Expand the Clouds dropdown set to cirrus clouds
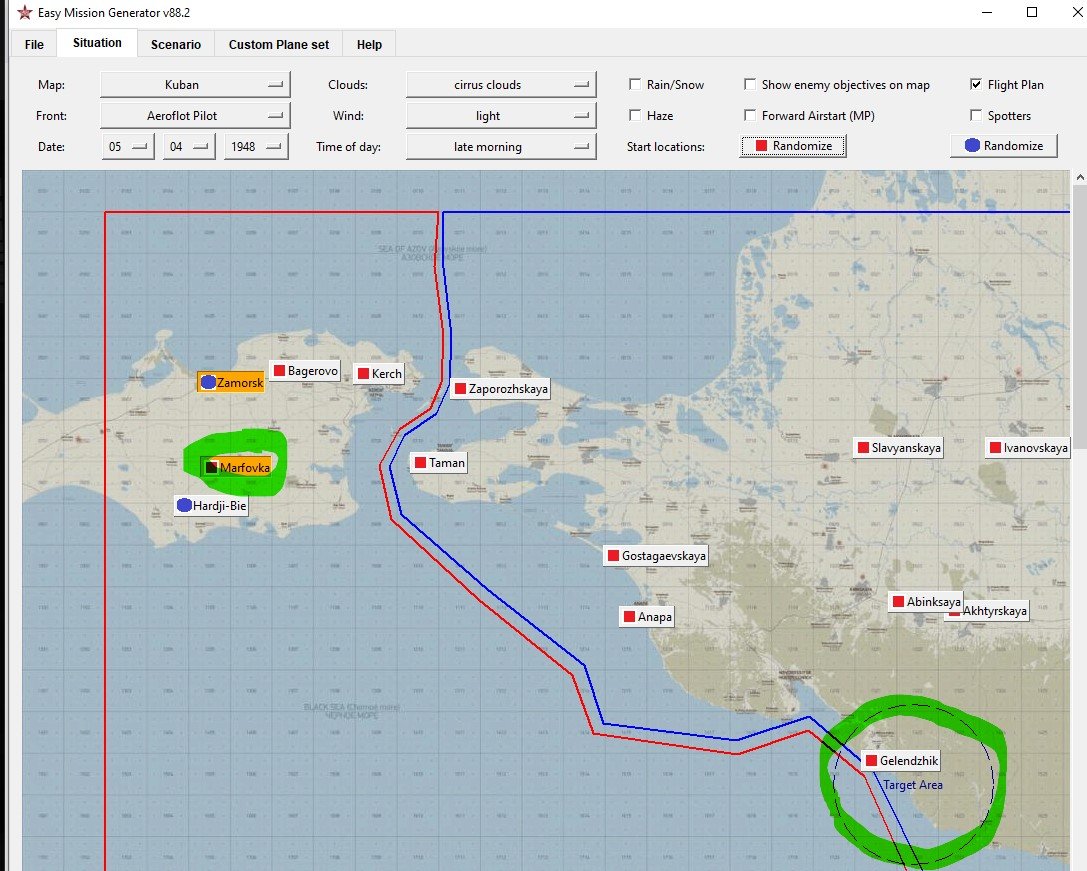 [x=500, y=85]
